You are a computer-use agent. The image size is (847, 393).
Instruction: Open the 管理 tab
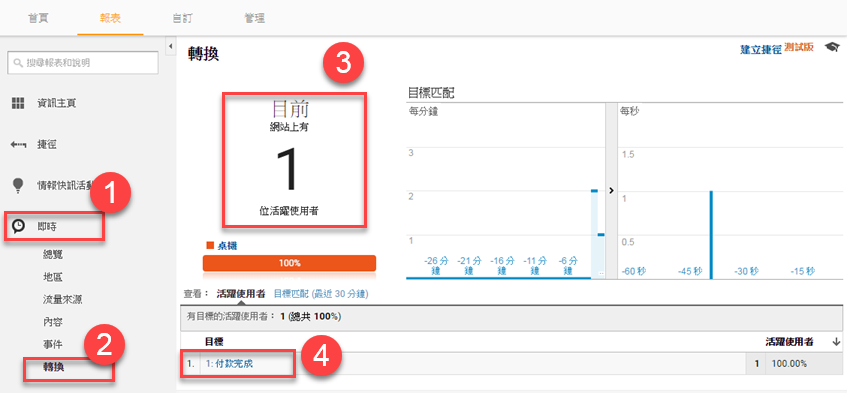[x=254, y=18]
